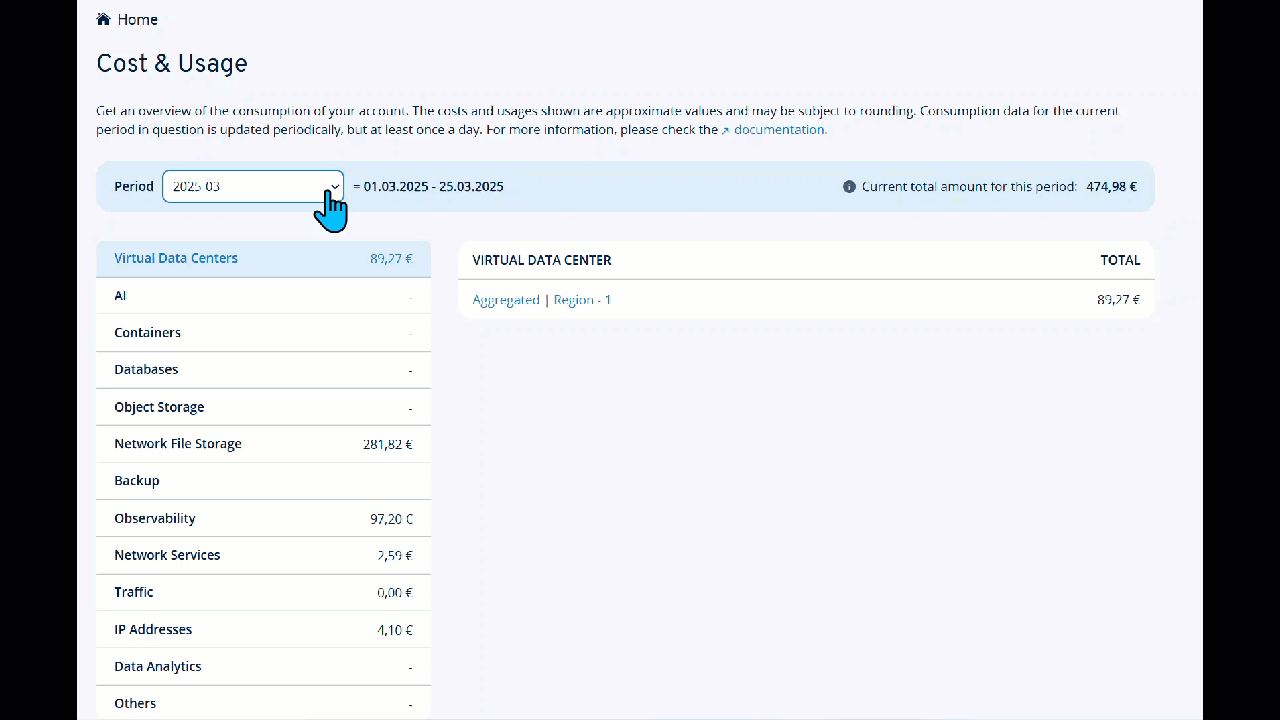Image resolution: width=1280 pixels, height=720 pixels.
Task: Open Region - 1 details
Action: coord(582,299)
